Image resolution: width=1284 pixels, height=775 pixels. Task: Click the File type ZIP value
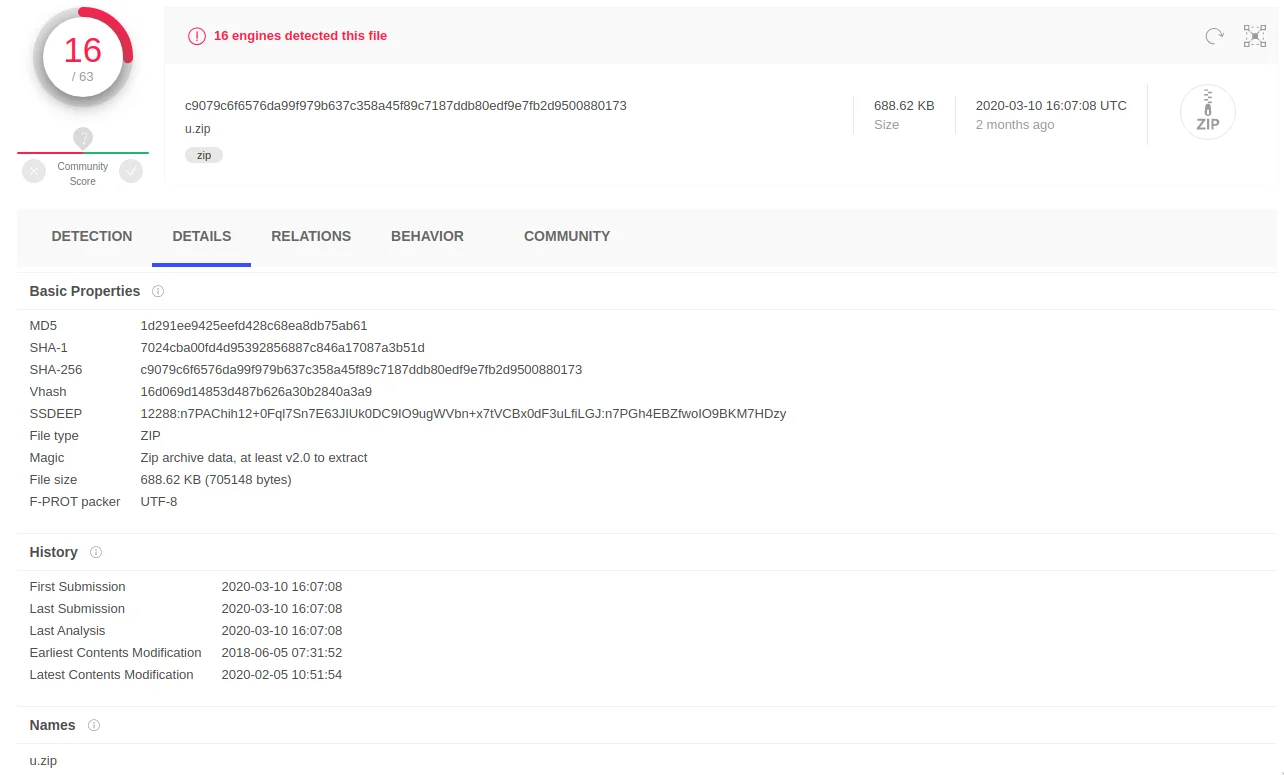pos(151,436)
